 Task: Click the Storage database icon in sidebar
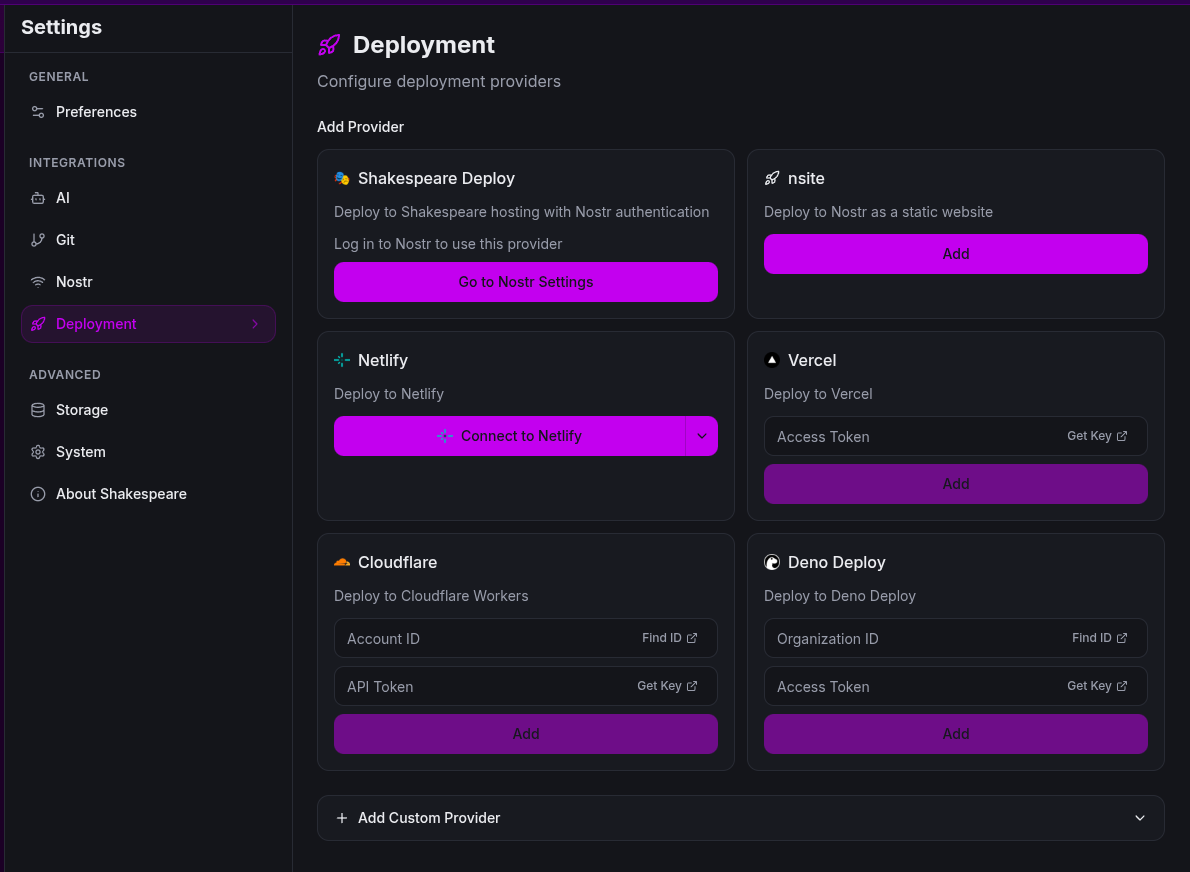pos(38,410)
